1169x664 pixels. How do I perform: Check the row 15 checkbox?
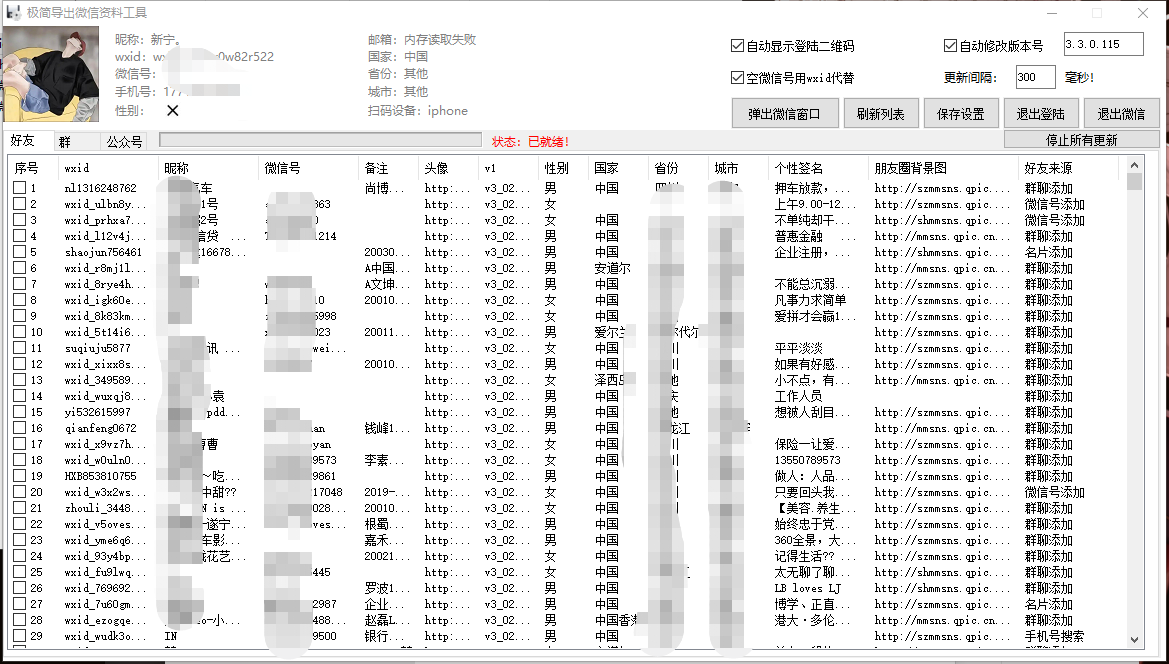[x=19, y=412]
